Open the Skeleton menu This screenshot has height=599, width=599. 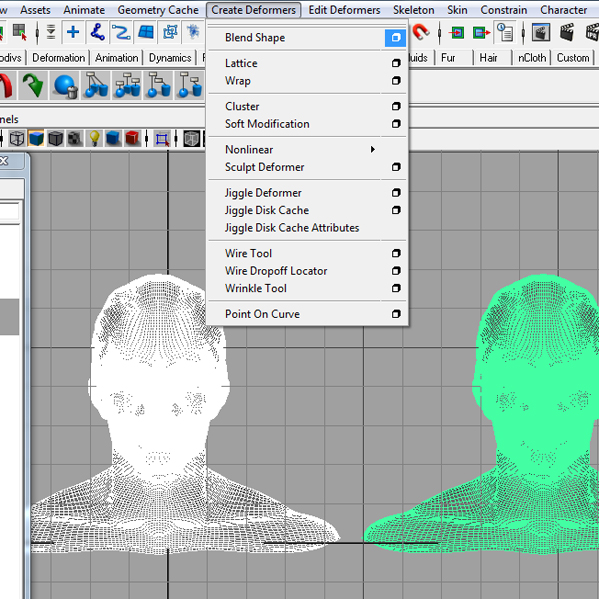point(413,10)
